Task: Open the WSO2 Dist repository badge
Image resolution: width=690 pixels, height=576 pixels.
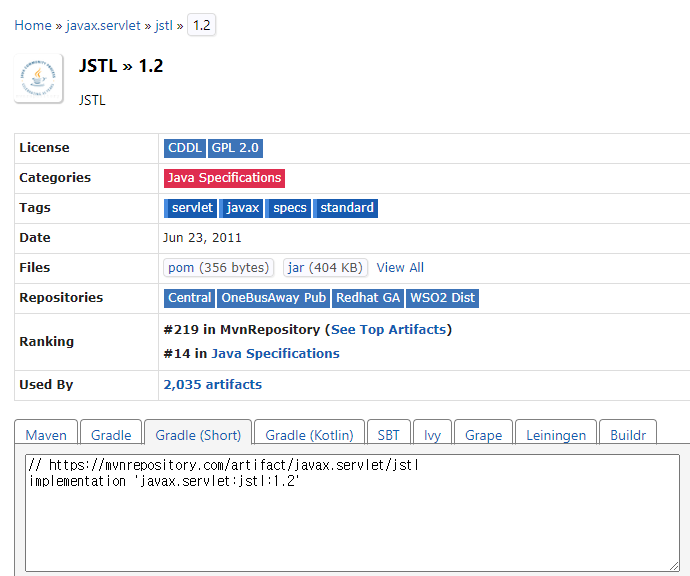Action: pyautogui.click(x=442, y=298)
